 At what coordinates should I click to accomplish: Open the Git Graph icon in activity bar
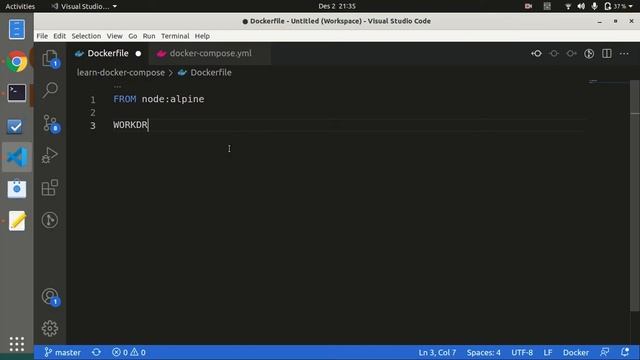click(50, 220)
